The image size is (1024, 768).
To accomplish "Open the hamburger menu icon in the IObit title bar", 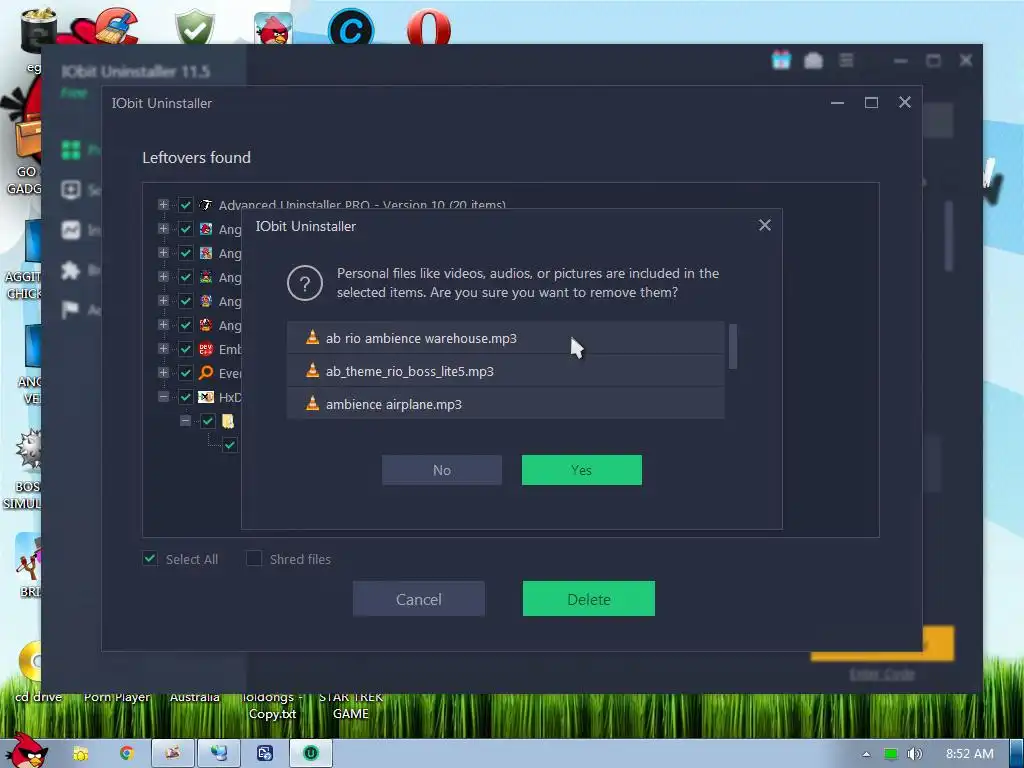I will click(846, 61).
